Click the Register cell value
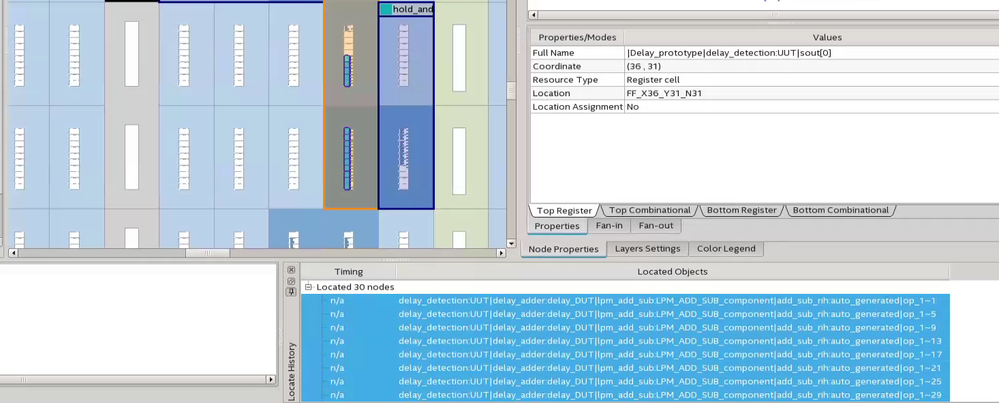999x403 pixels. [x=653, y=80]
